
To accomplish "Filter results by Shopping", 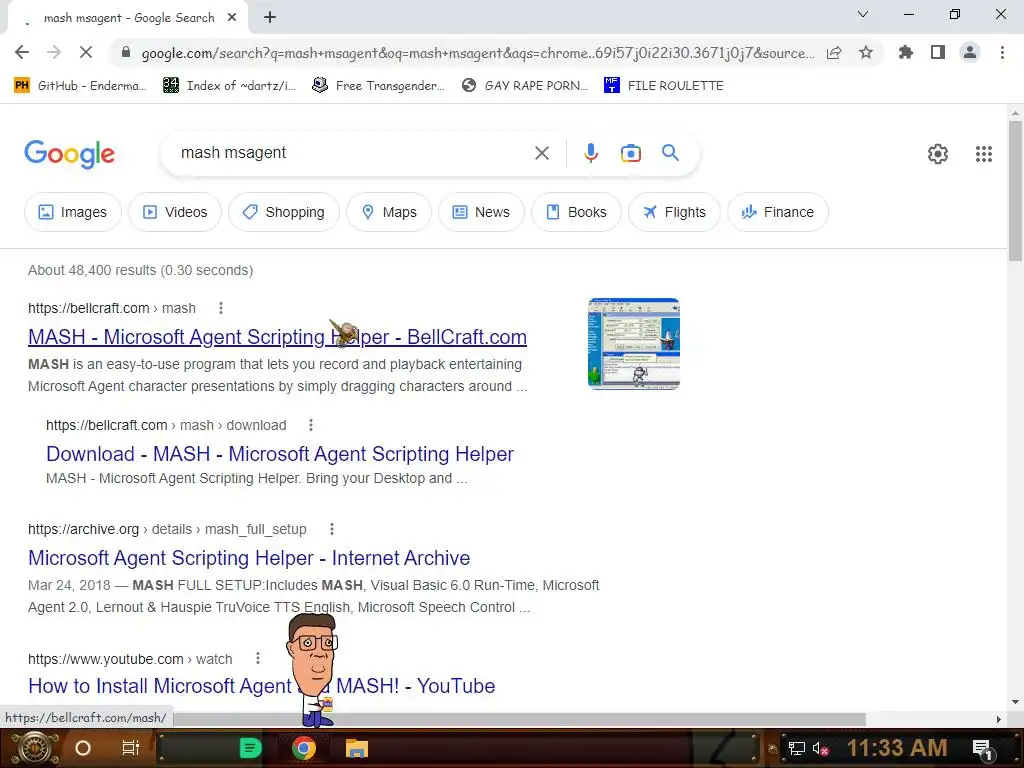I will pyautogui.click(x=283, y=212).
